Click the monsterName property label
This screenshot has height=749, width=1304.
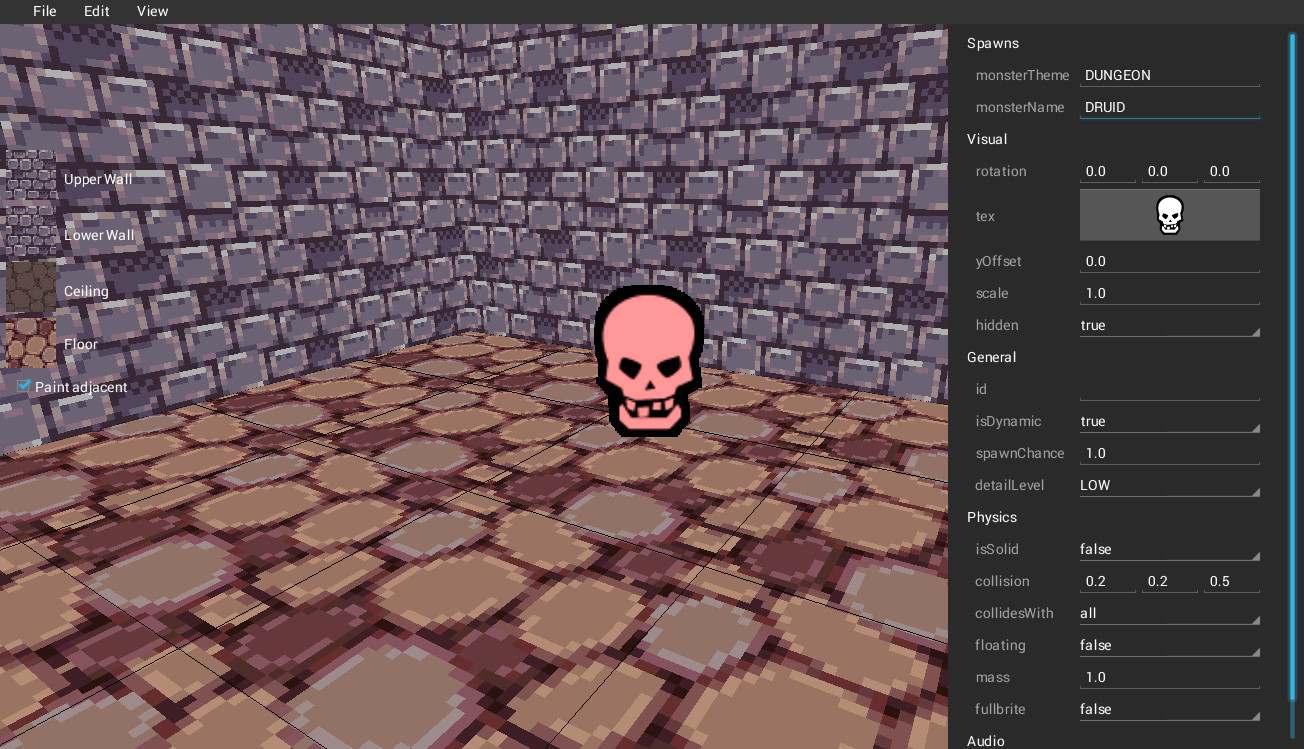pos(1020,107)
